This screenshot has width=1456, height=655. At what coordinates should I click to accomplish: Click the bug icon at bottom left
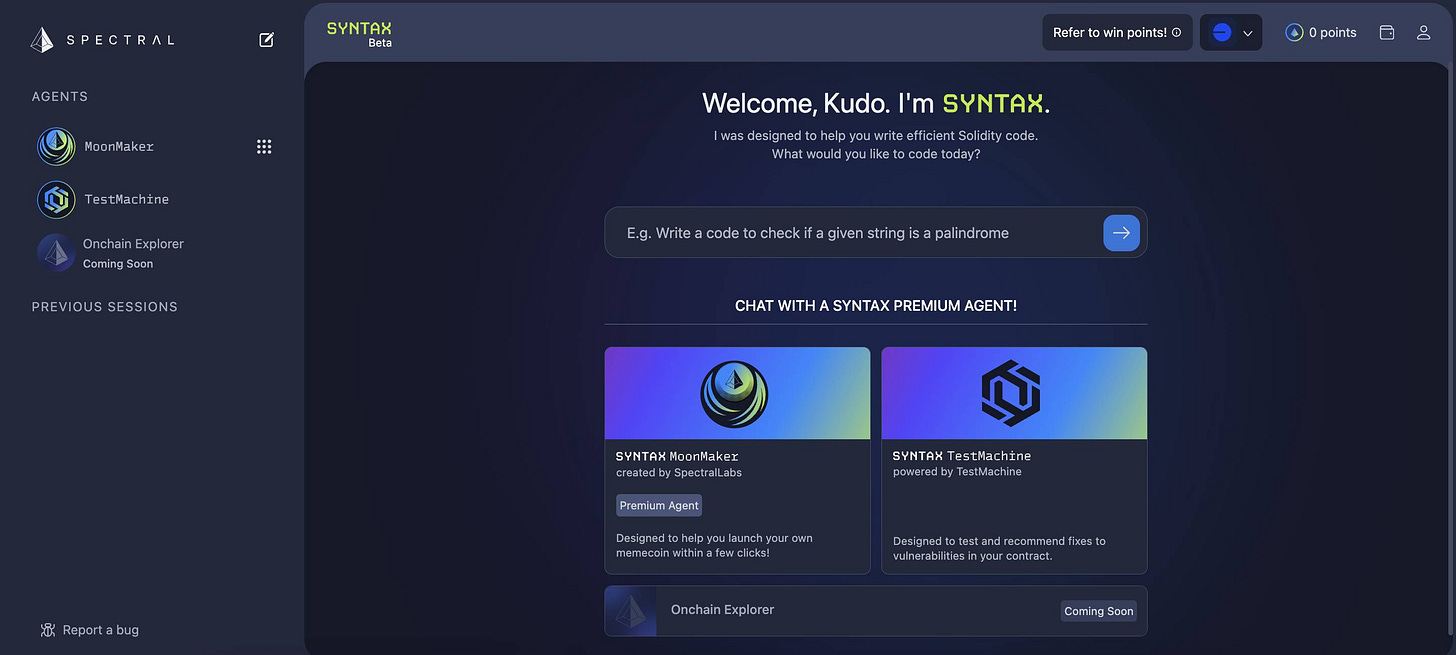pyautogui.click(x=47, y=630)
